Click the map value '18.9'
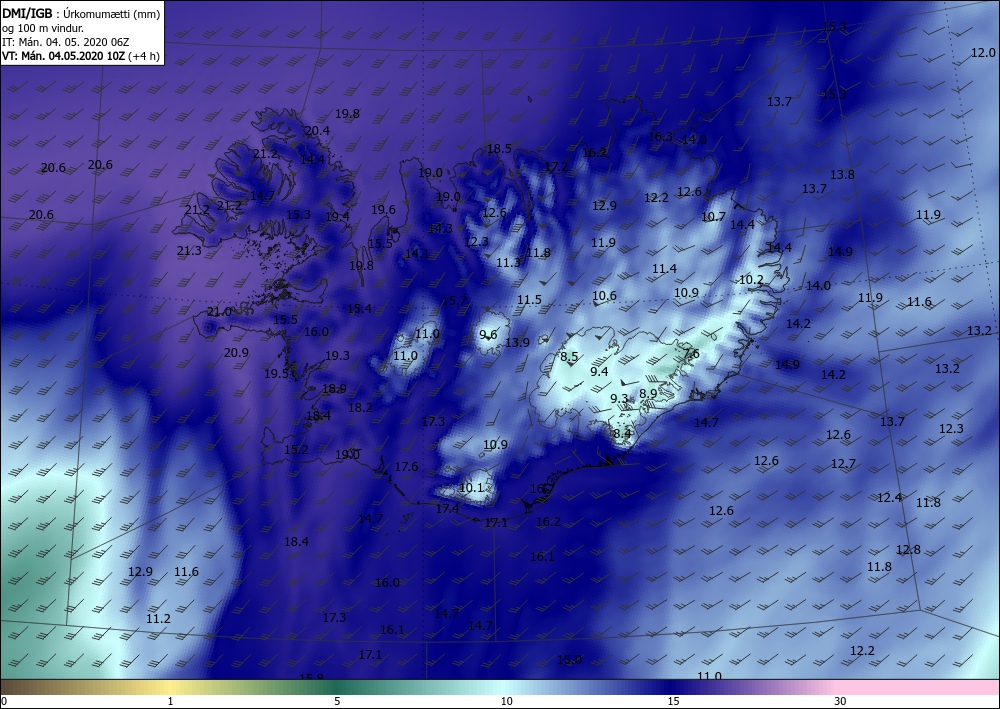 [334, 389]
